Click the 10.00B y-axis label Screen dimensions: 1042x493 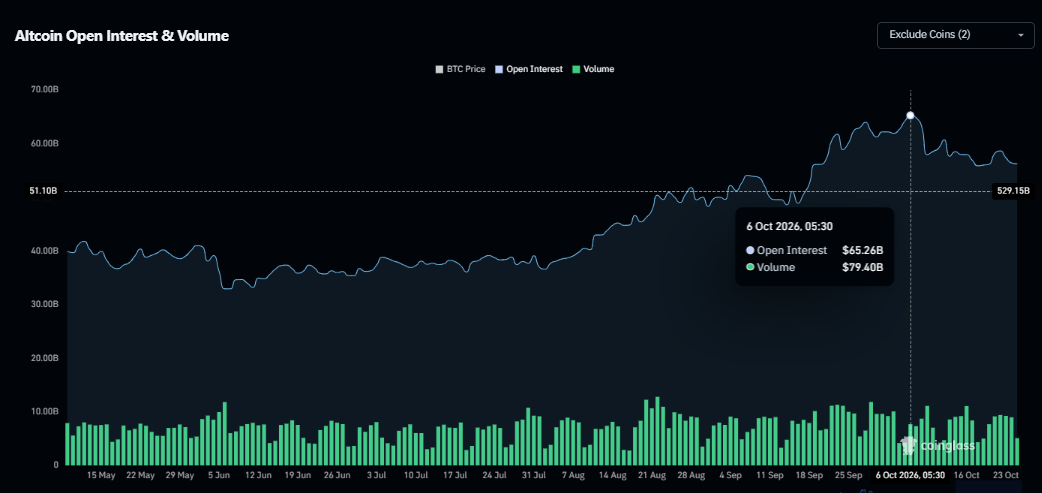[46, 411]
